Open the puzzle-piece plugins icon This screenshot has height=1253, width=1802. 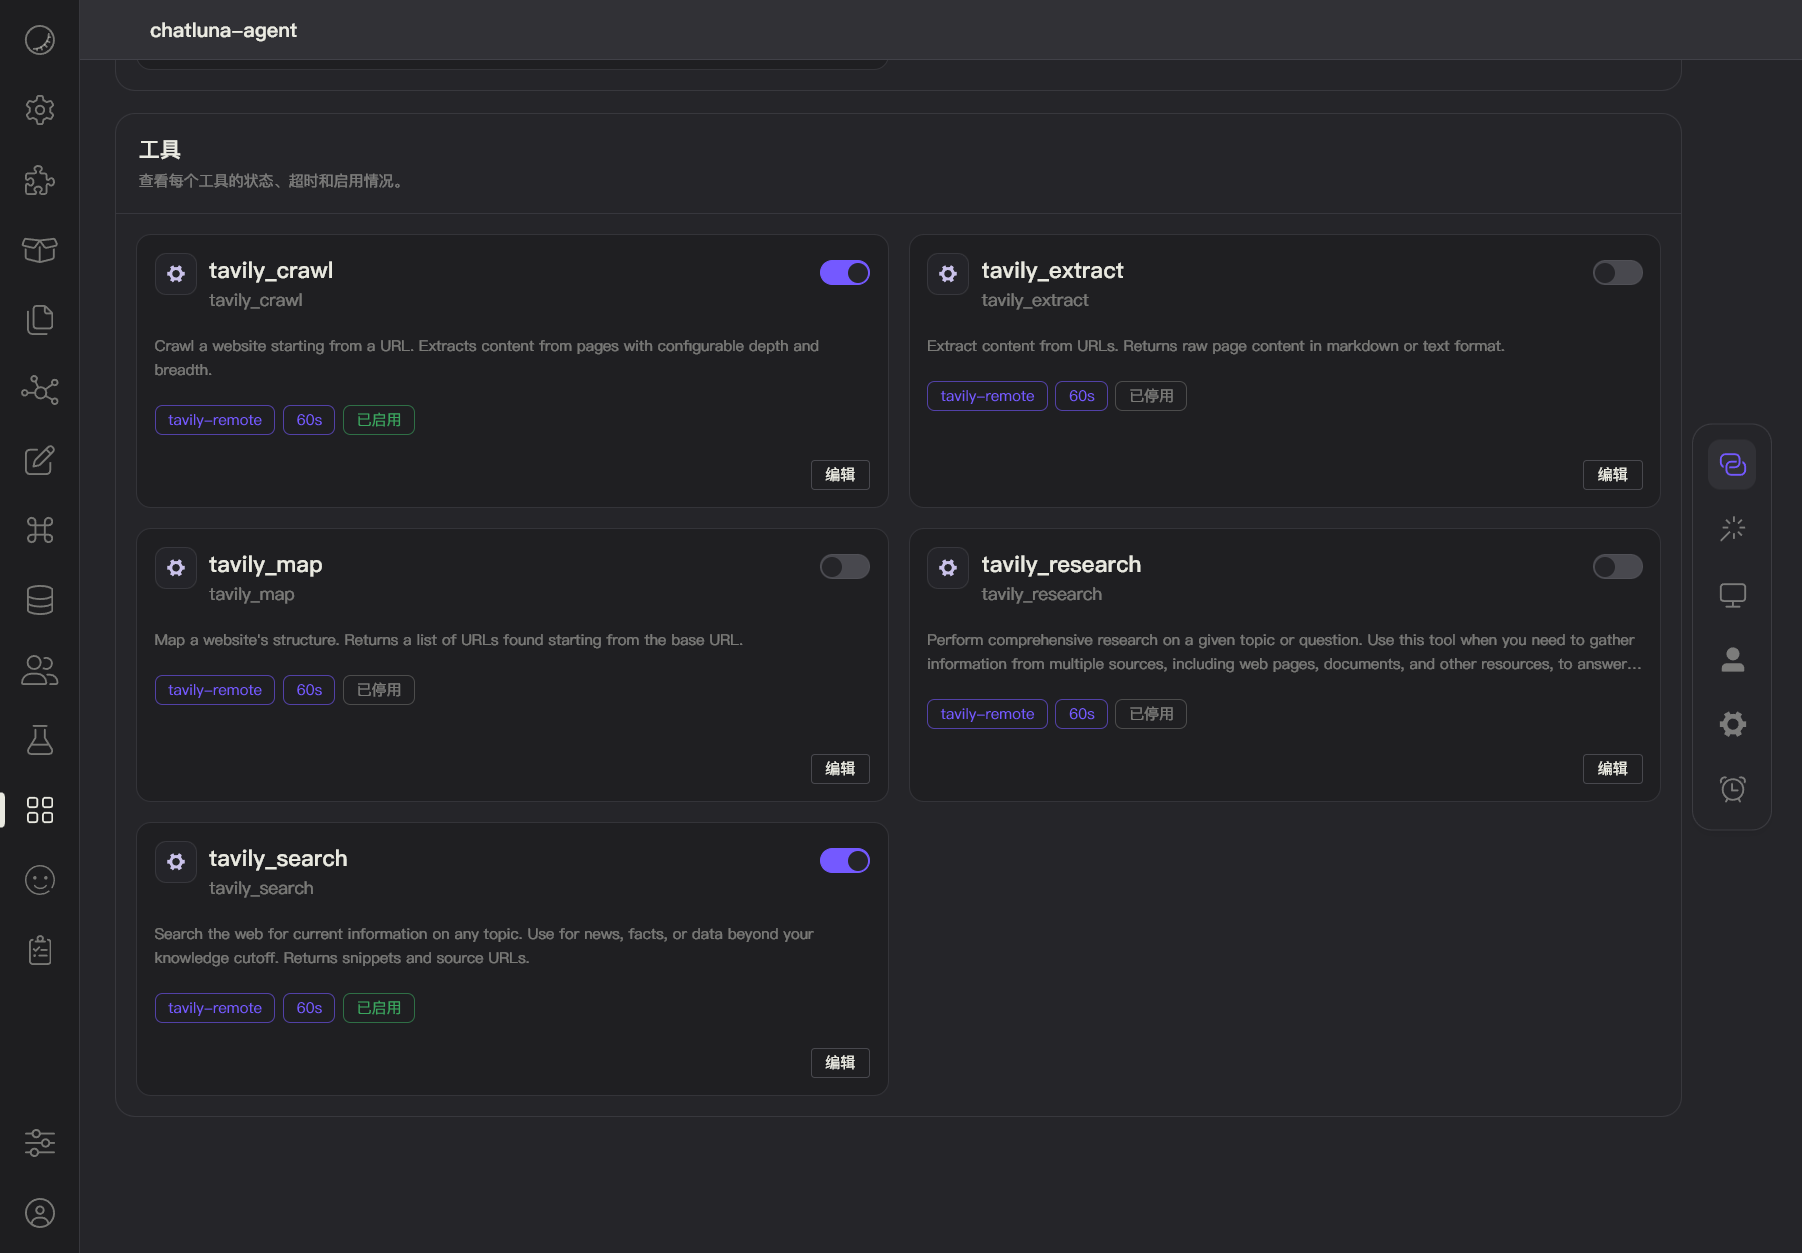40,180
